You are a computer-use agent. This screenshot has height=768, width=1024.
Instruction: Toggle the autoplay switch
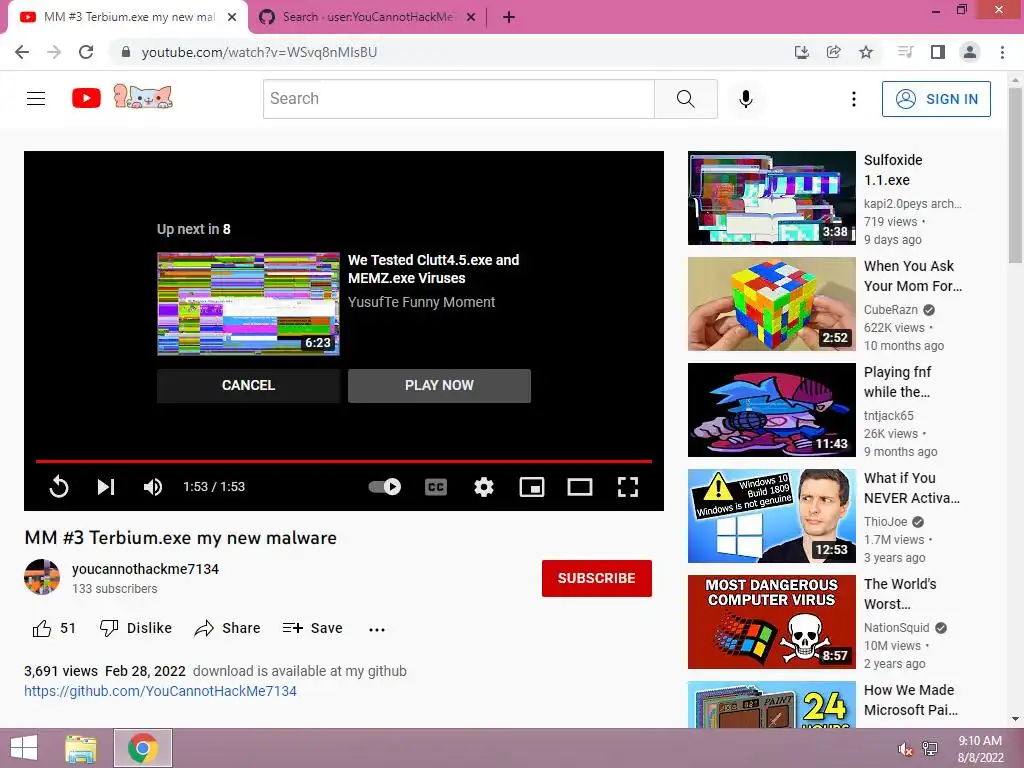[x=385, y=487]
